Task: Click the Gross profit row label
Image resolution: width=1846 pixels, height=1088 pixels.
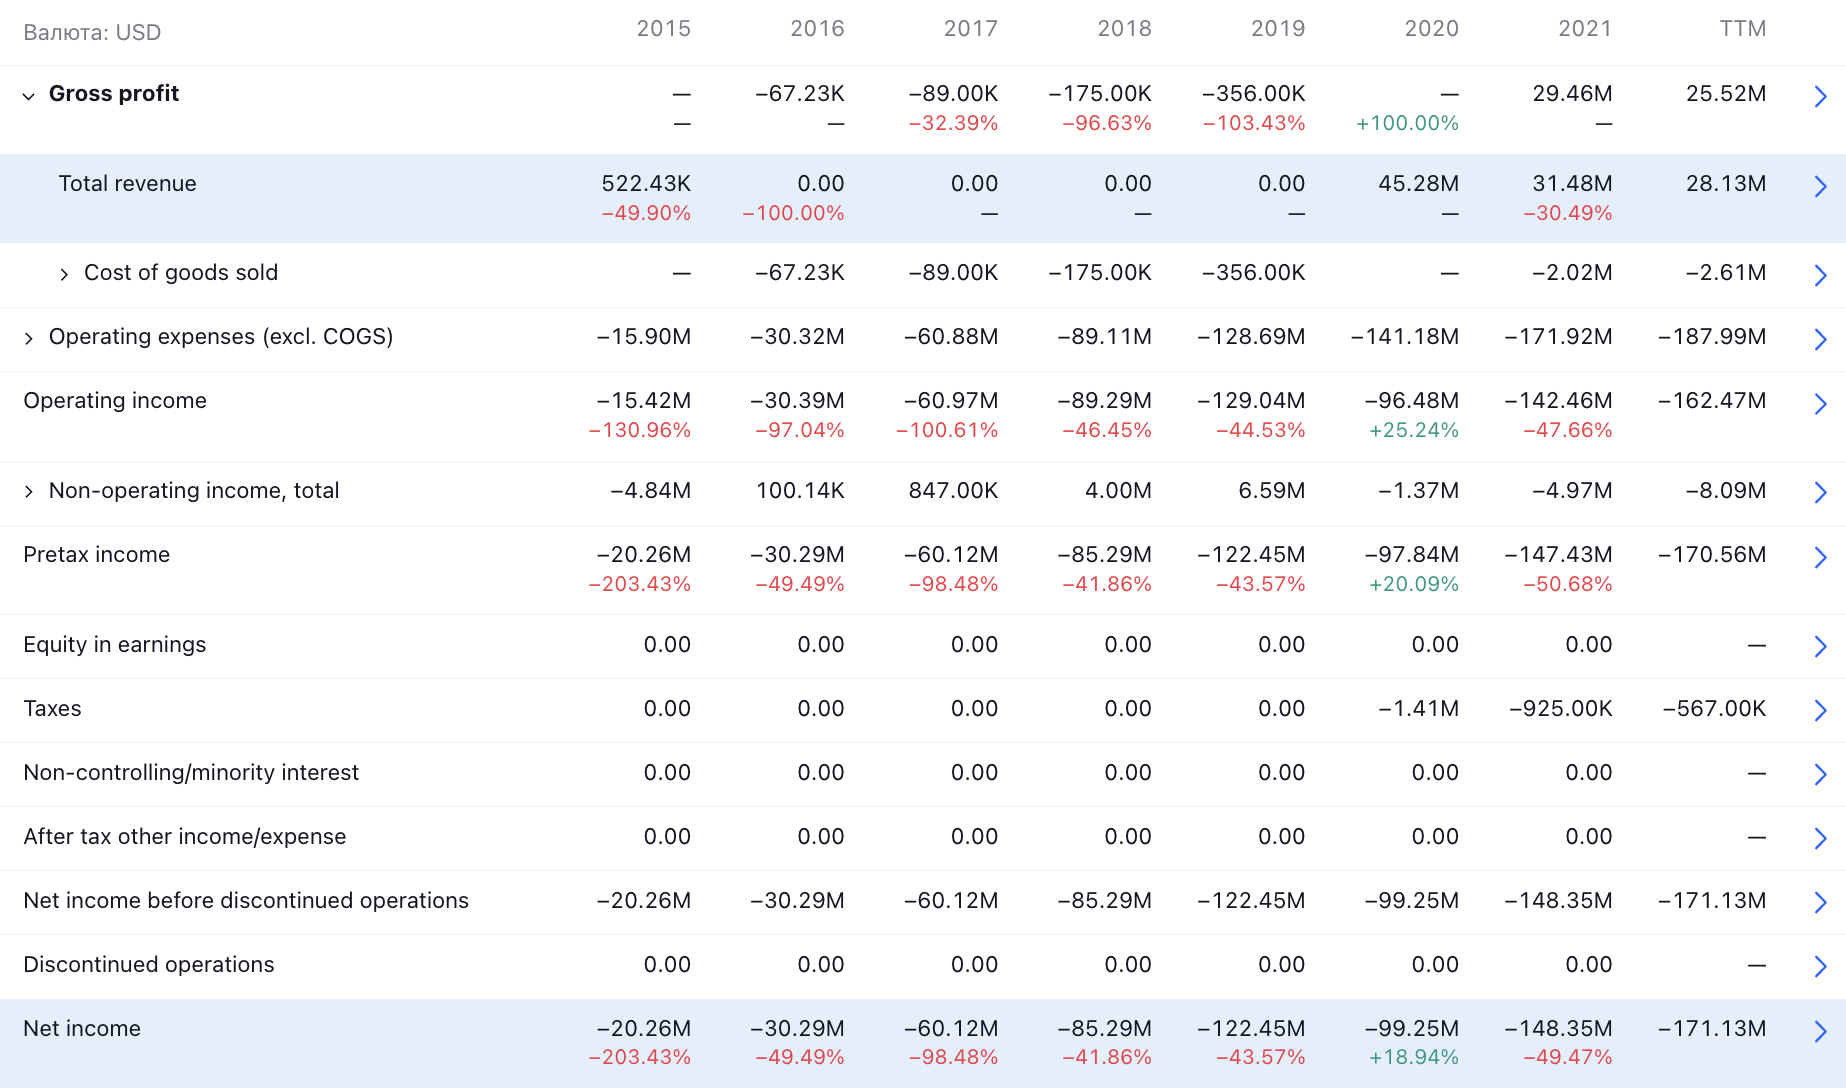Action: (x=114, y=94)
